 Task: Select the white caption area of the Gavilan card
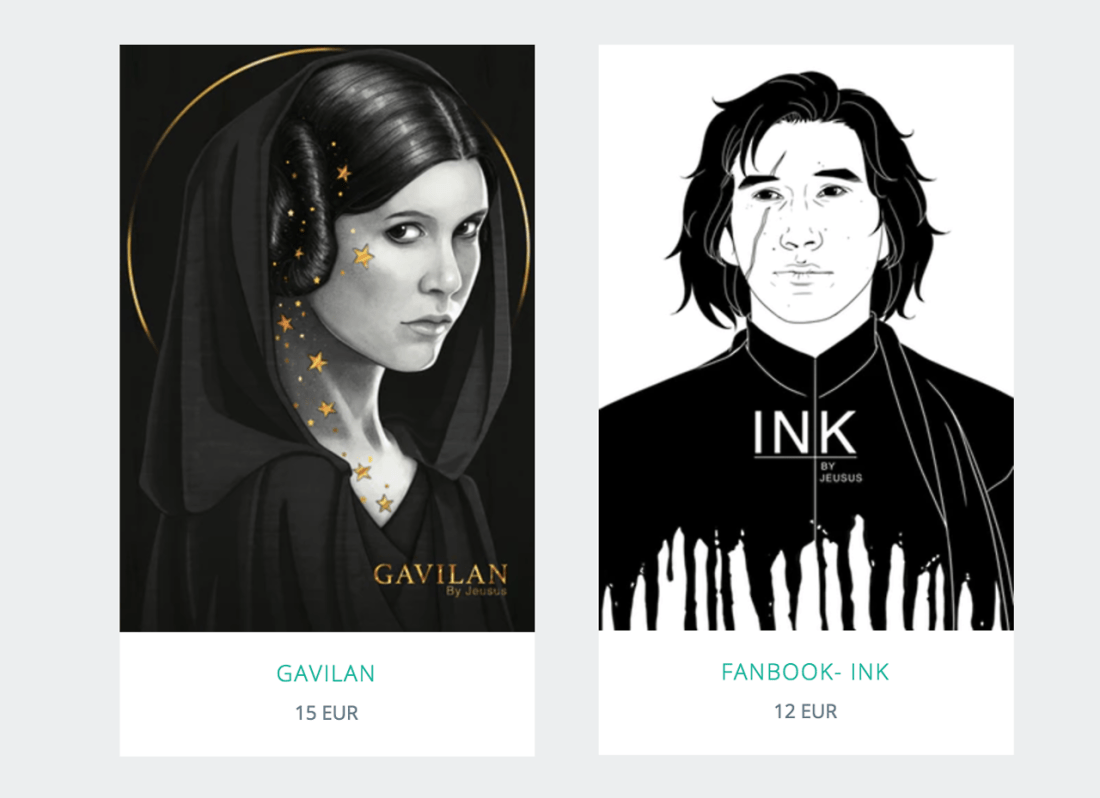pos(327,694)
